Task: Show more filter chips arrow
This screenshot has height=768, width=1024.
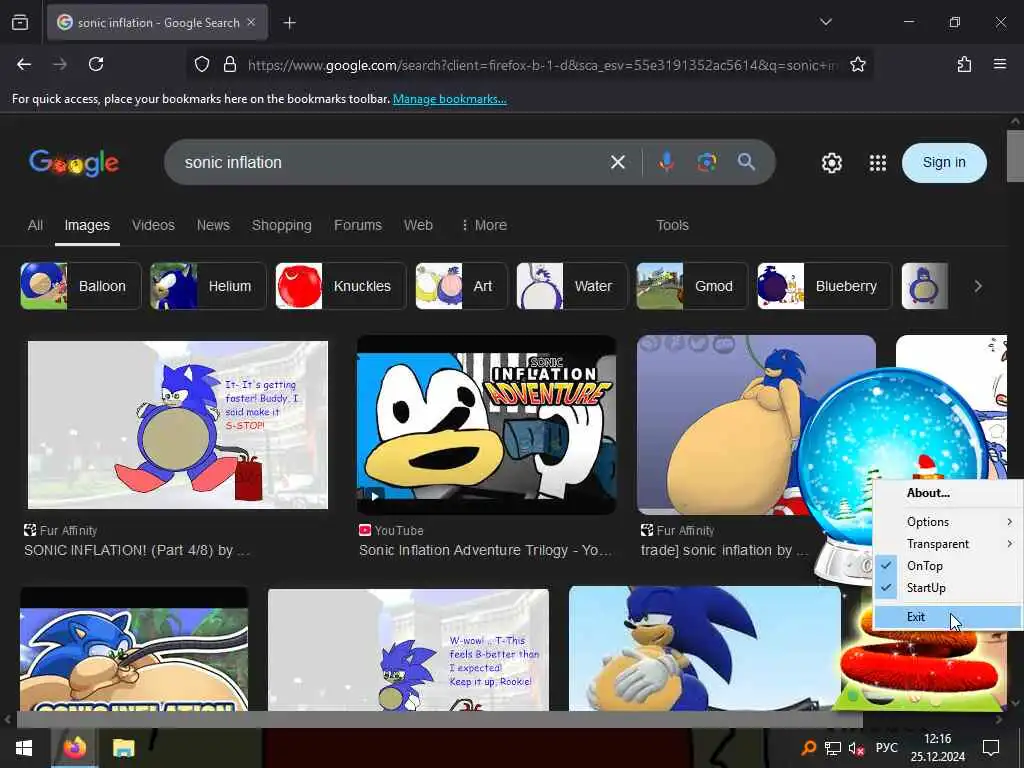Action: [978, 286]
